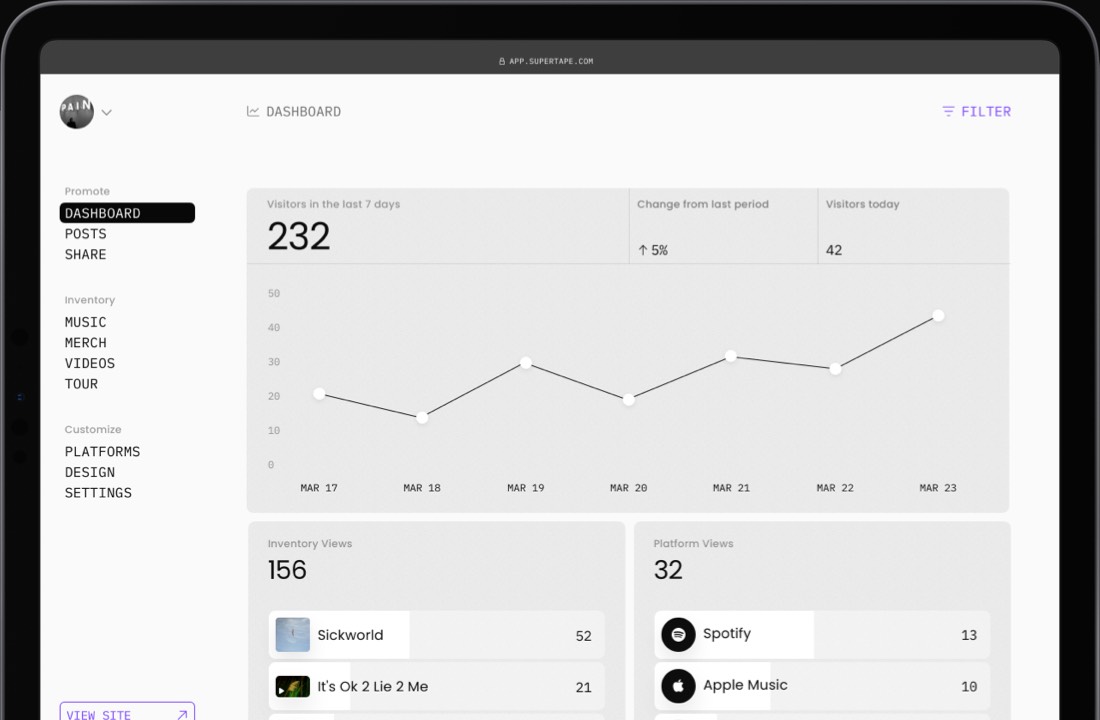Click the Apple Music view count 10
The width and height of the screenshot is (1100, 720).
coord(969,686)
